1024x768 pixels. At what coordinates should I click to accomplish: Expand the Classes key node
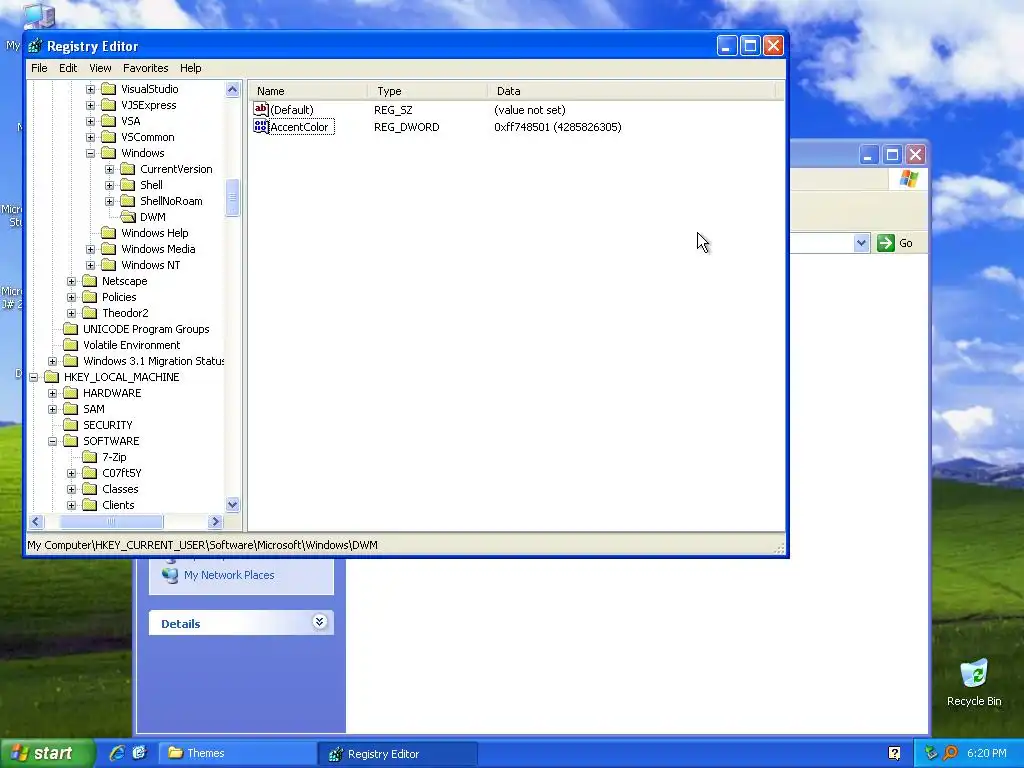(x=71, y=489)
